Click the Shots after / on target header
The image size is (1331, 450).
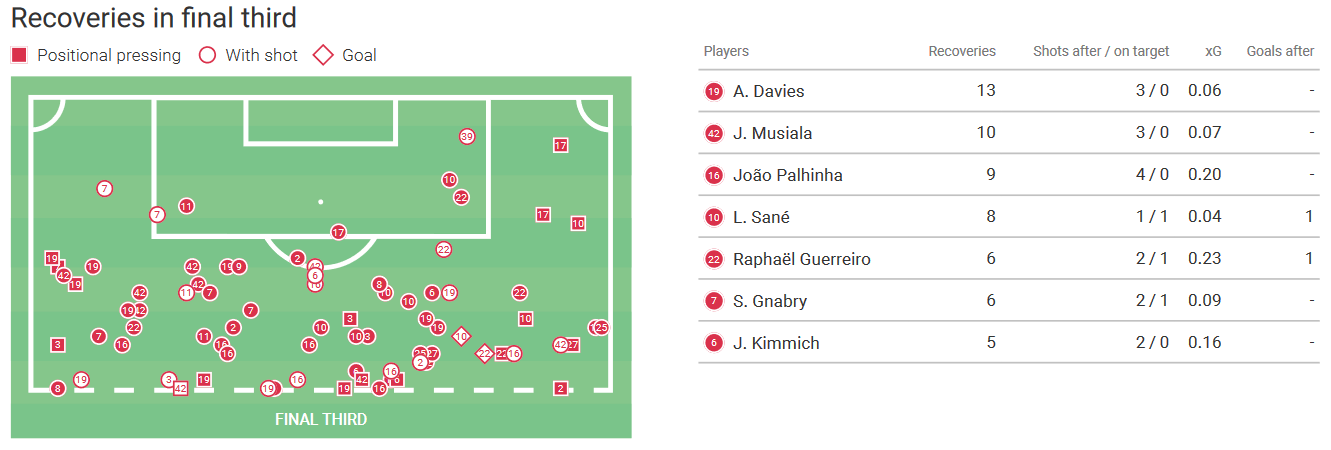coord(1100,51)
